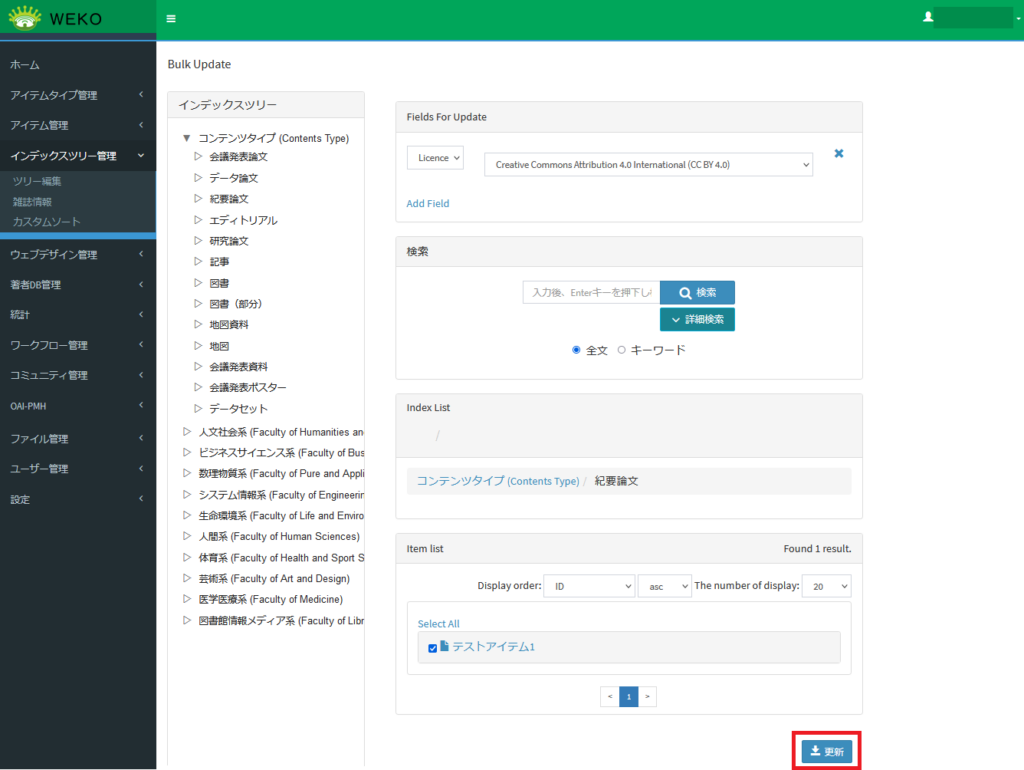Select the キーワード radio button
The width and height of the screenshot is (1024, 770).
(x=621, y=350)
